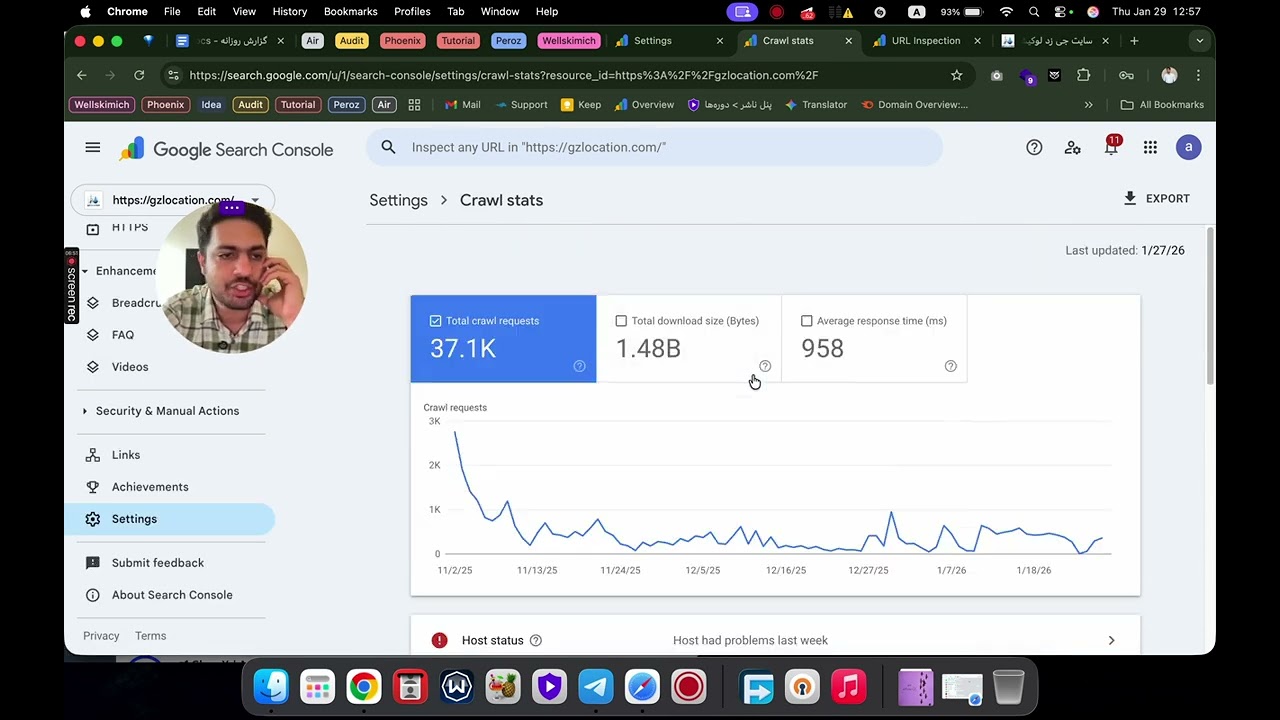Close the Crawl stats tab
1280x720 pixels.
pos(849,41)
